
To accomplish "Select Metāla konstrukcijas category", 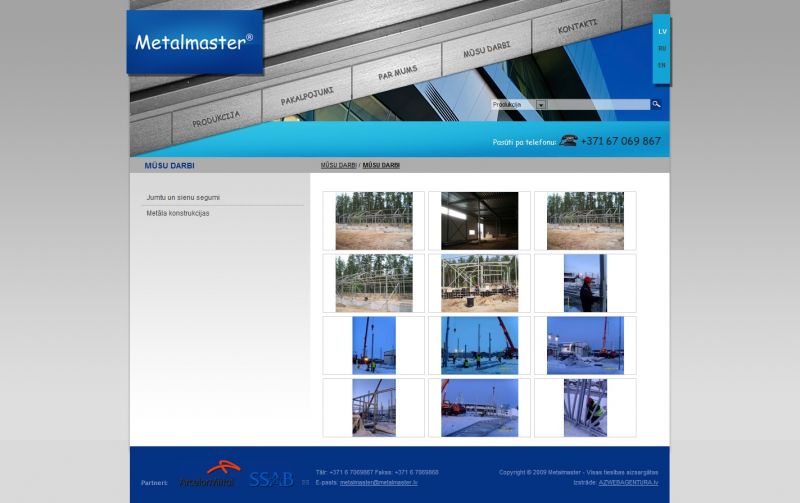I will tap(178, 213).
